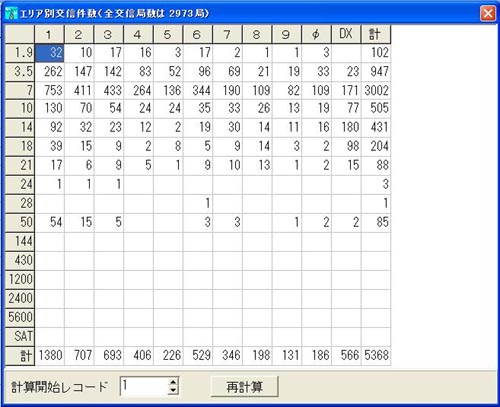Select the DX column header
Viewport: 500px width, 407px height.
point(346,34)
